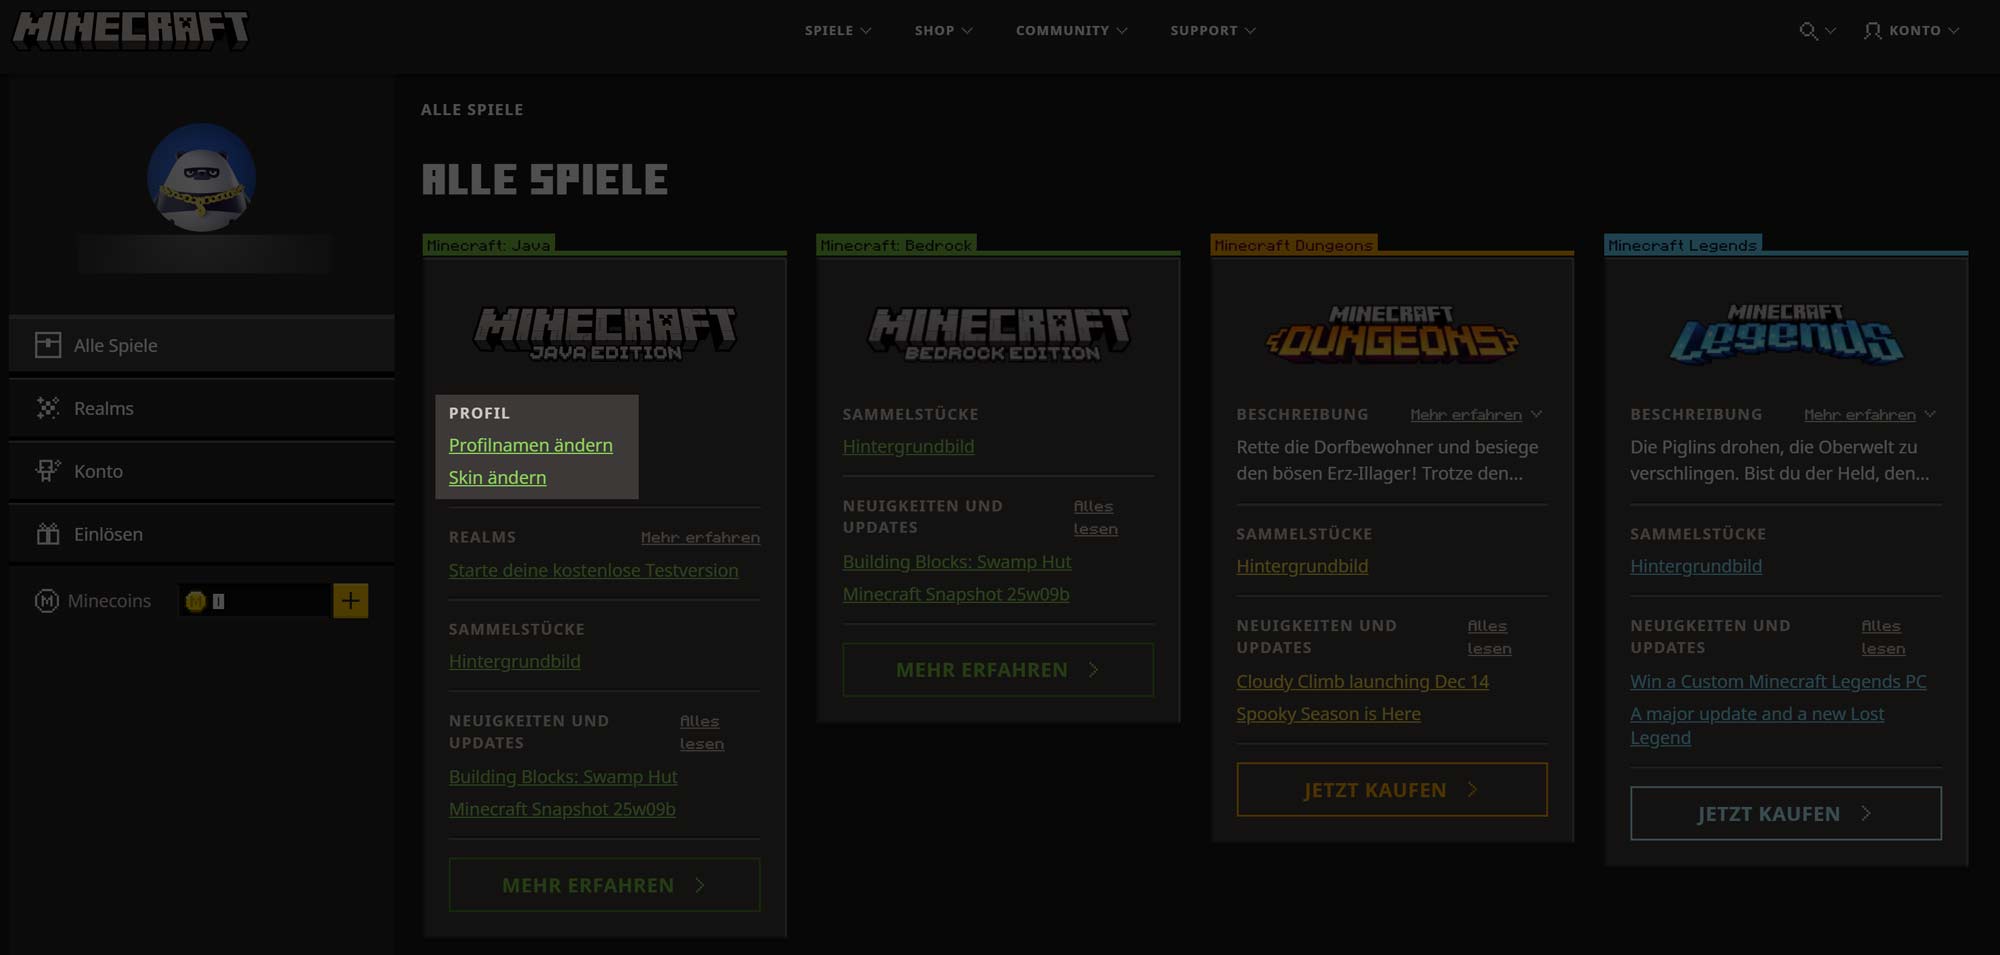
Task: Open Hintergrundbild in Legends card
Action: click(1696, 566)
